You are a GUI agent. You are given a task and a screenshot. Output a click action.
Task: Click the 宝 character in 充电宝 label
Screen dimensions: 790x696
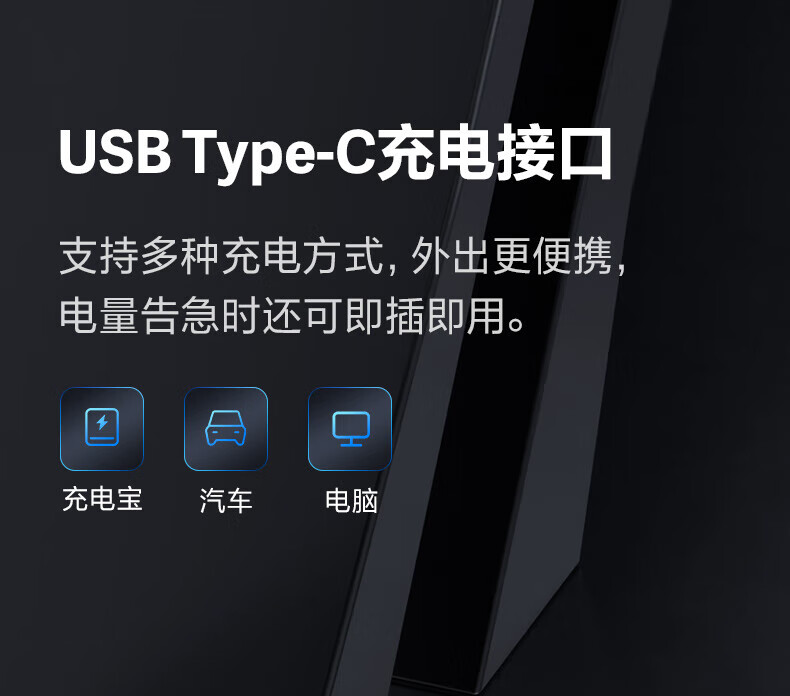click(x=129, y=499)
